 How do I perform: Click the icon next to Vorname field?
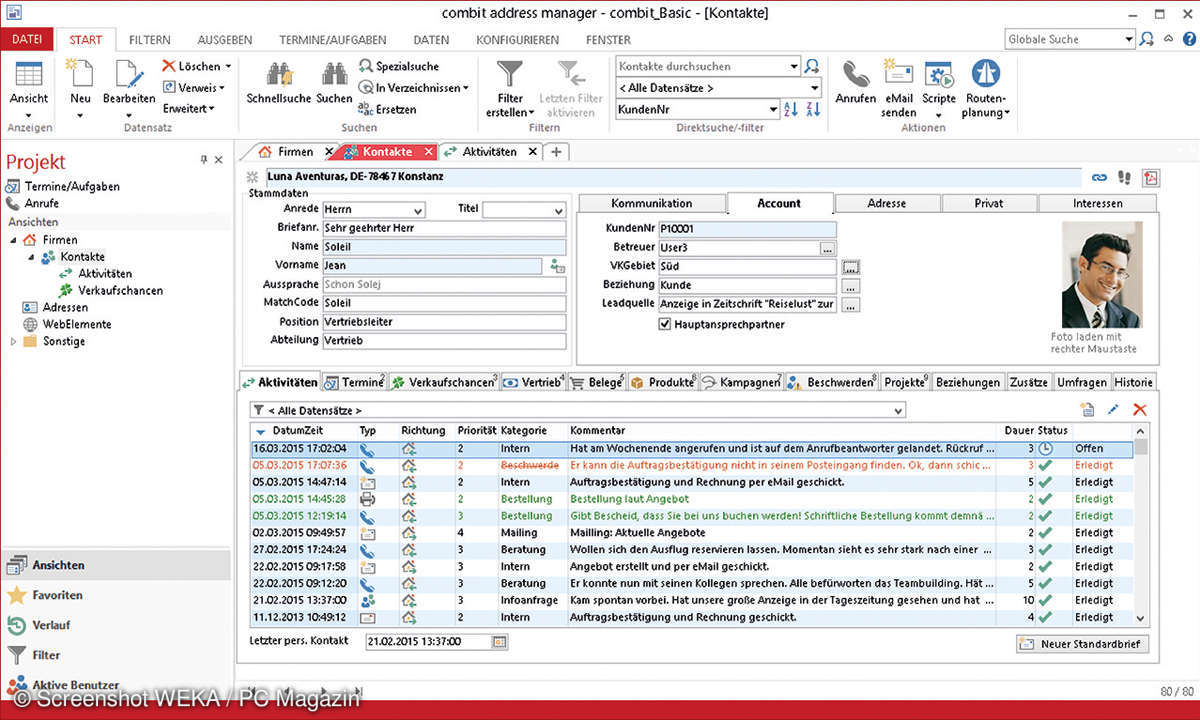tap(557, 266)
